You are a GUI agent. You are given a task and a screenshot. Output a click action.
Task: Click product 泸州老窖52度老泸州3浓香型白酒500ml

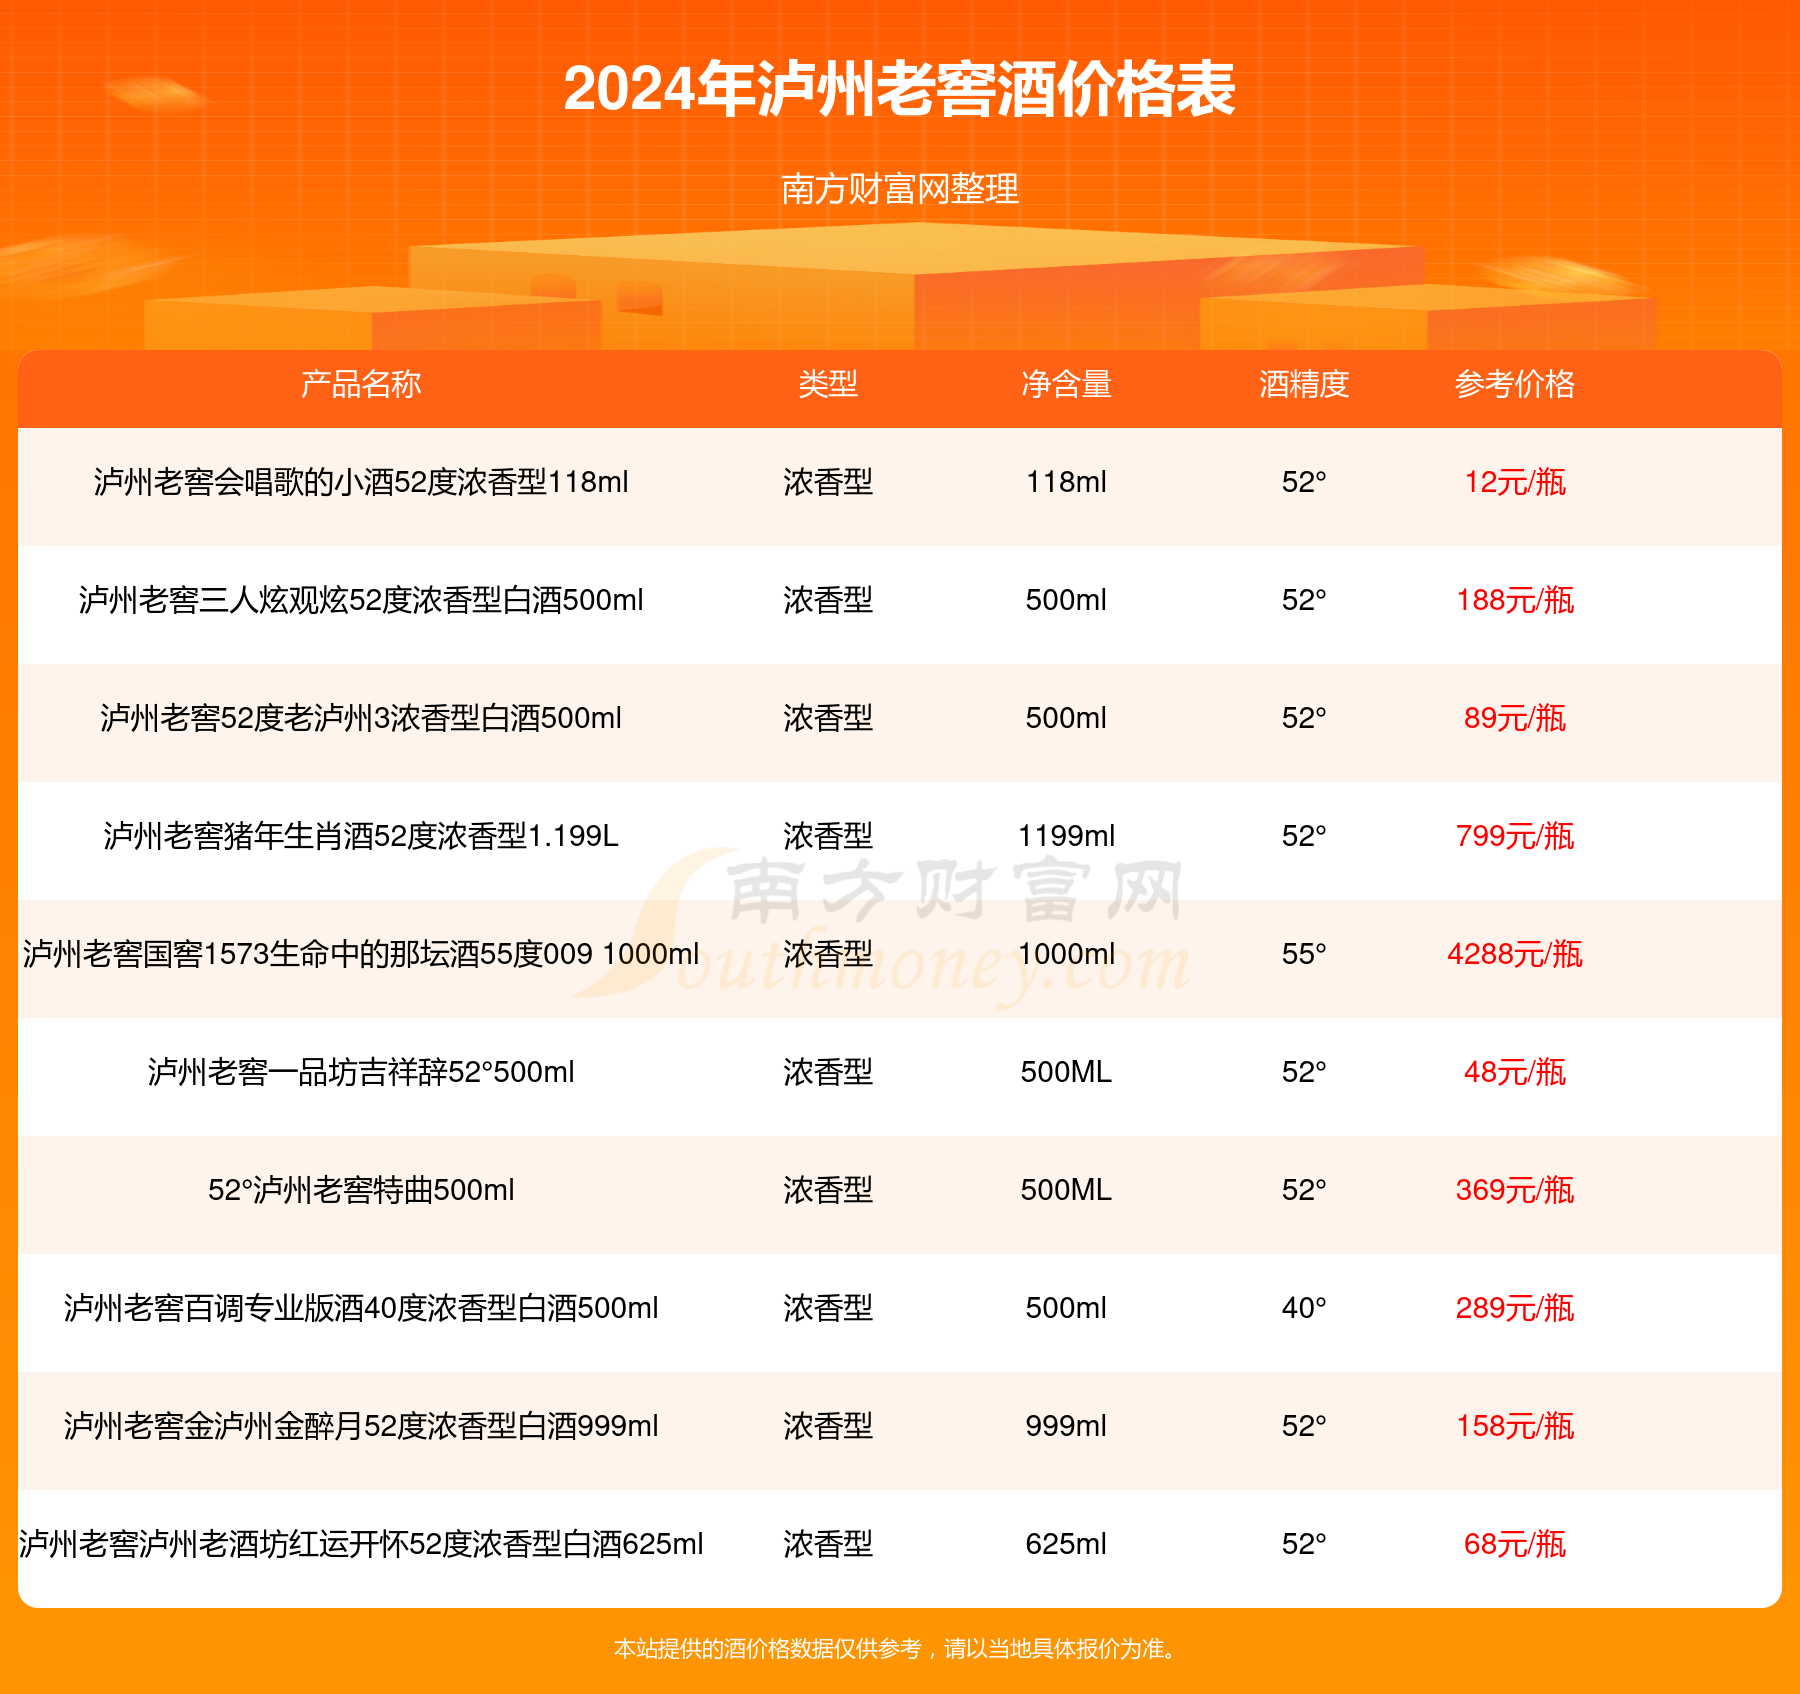(361, 718)
